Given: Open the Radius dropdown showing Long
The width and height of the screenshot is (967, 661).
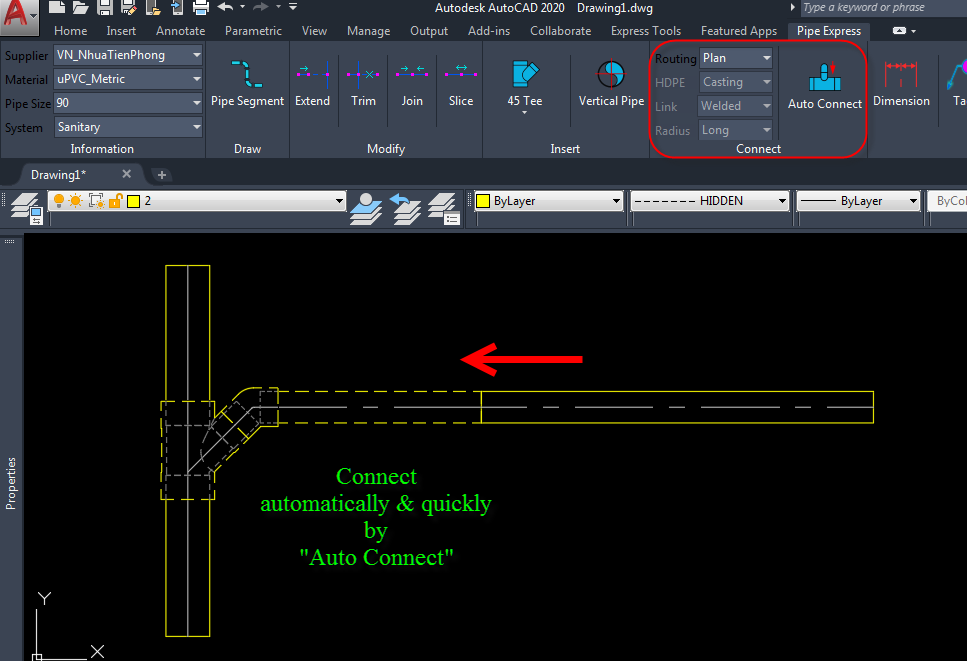Looking at the screenshot, I should pyautogui.click(x=736, y=130).
